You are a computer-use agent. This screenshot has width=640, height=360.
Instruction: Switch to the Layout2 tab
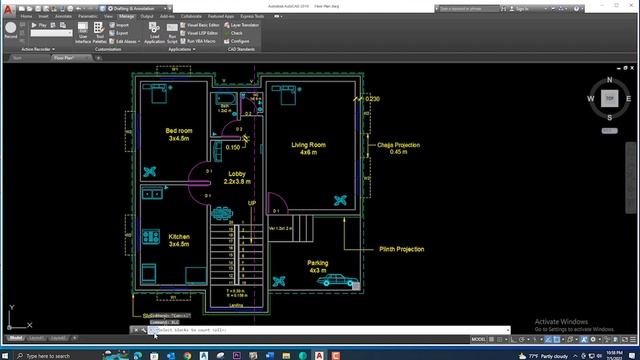click(58, 338)
